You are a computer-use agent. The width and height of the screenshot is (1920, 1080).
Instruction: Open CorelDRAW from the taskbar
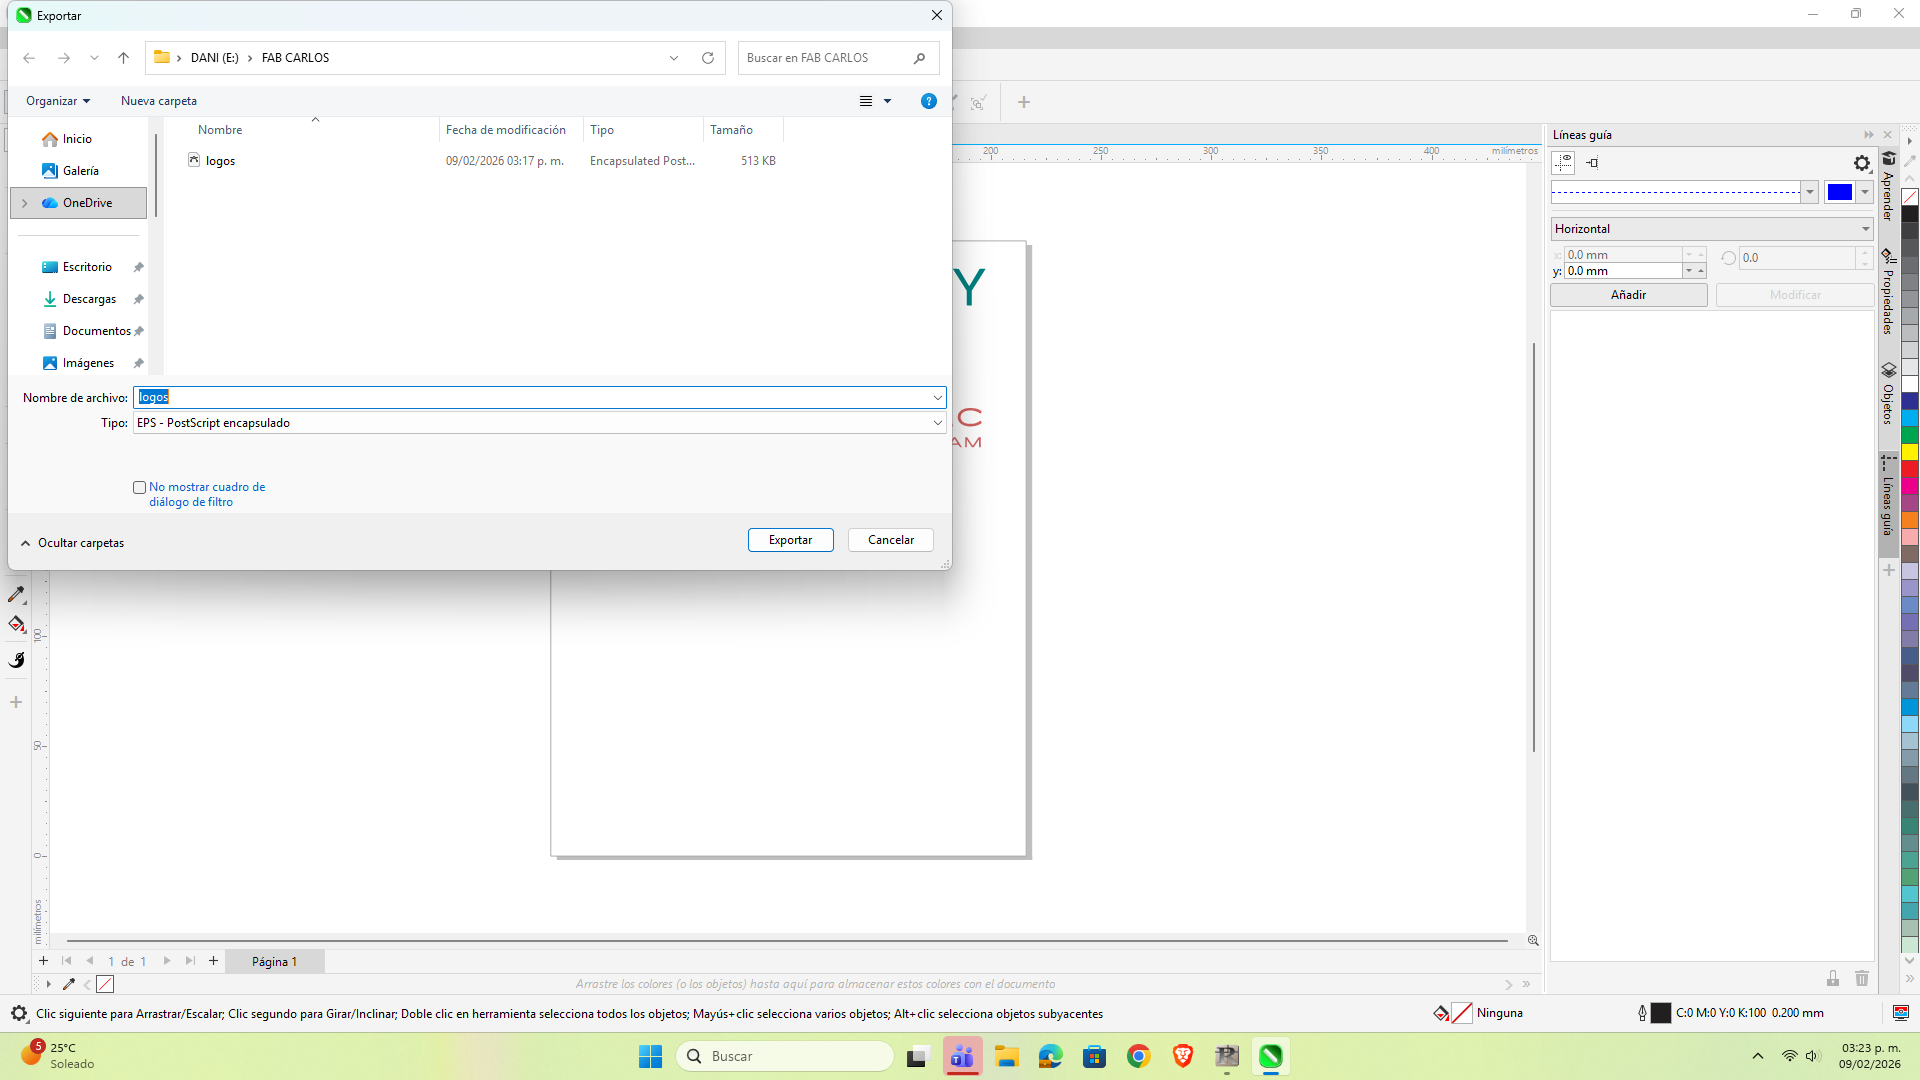[x=1270, y=1056]
